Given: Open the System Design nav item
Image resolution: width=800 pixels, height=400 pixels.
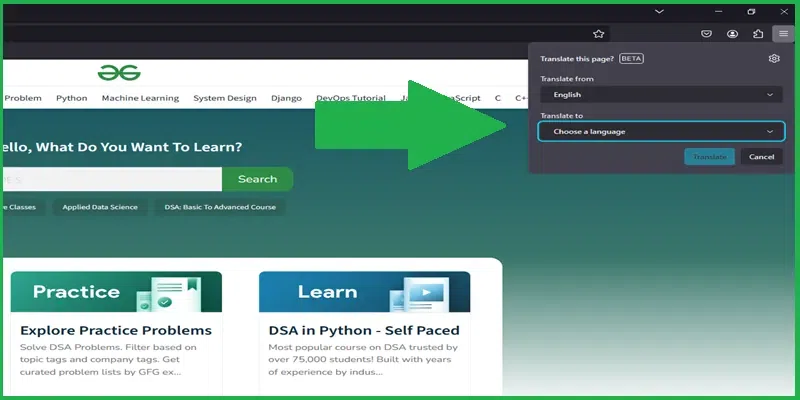Looking at the screenshot, I should (x=225, y=98).
